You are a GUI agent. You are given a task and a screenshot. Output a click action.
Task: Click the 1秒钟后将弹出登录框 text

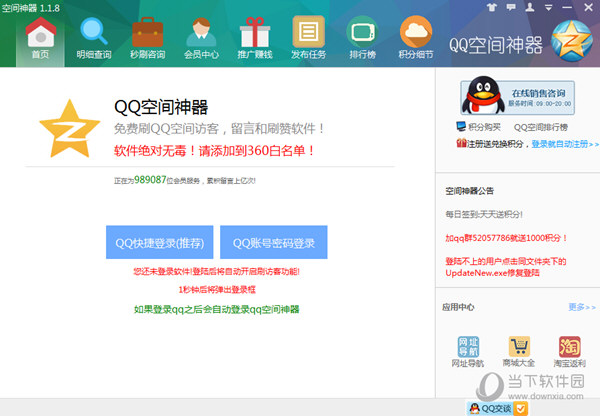click(217, 290)
